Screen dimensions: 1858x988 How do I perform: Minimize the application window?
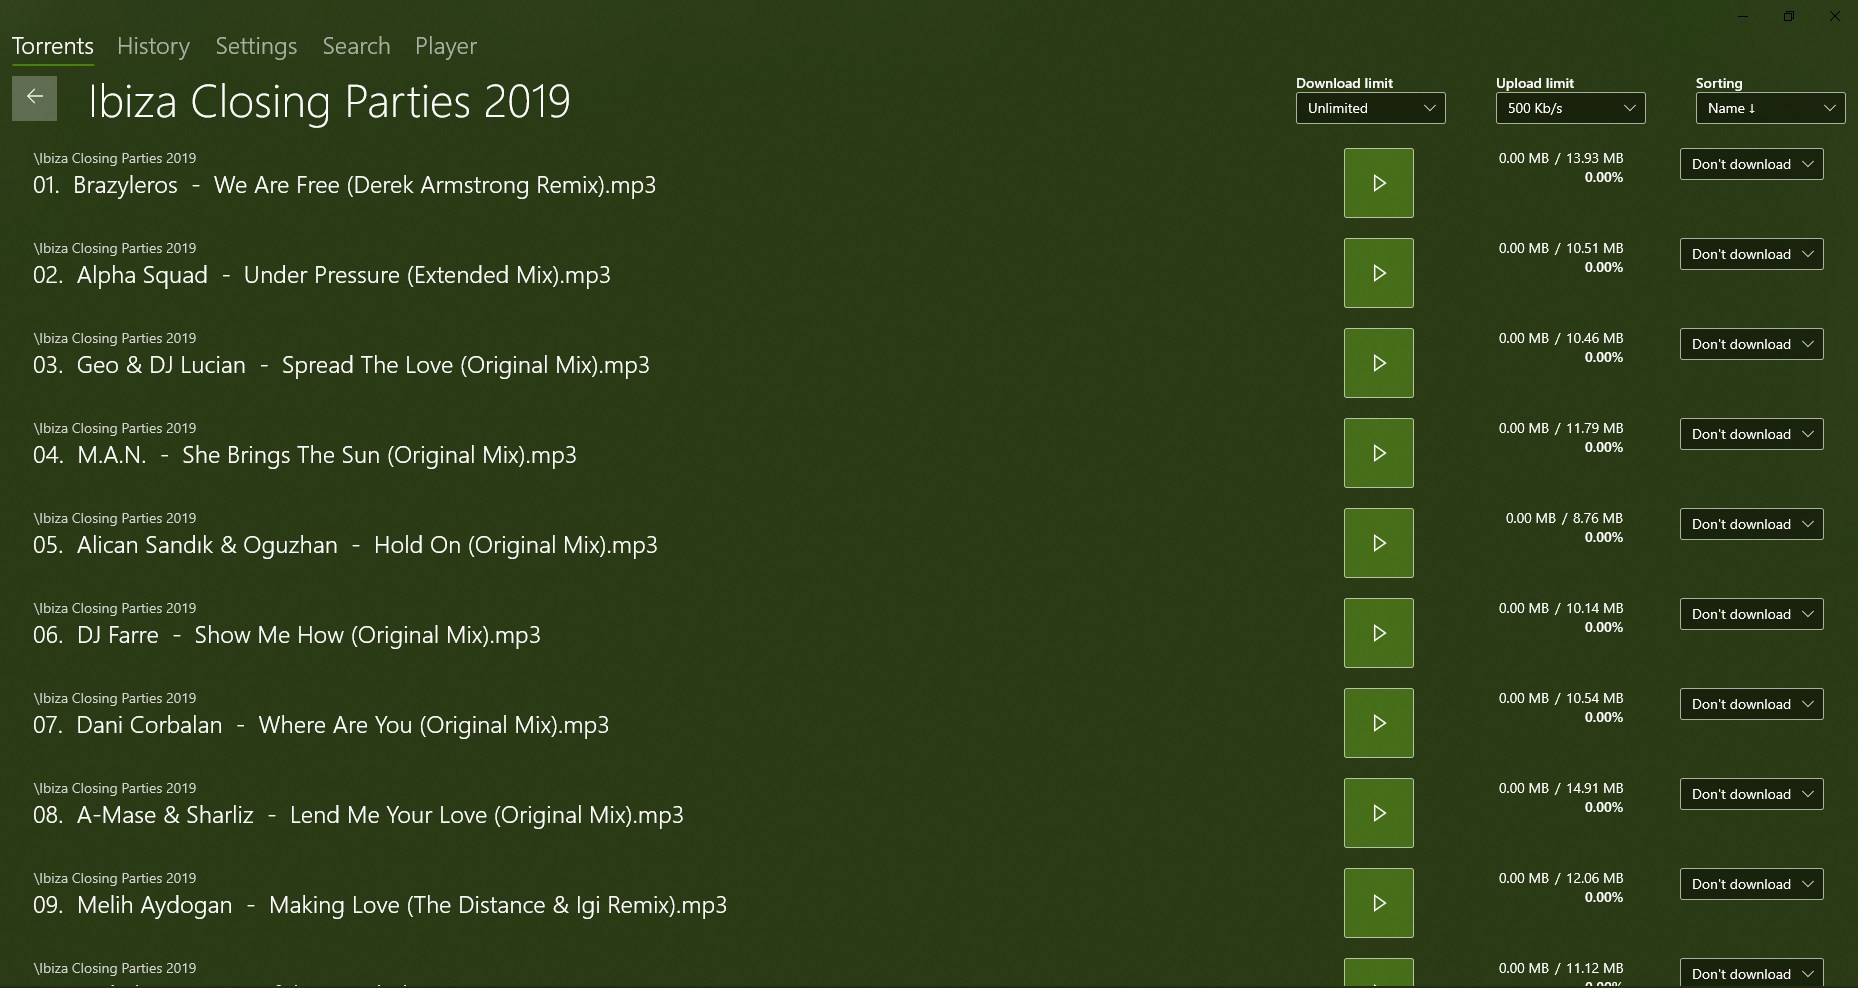[1743, 16]
